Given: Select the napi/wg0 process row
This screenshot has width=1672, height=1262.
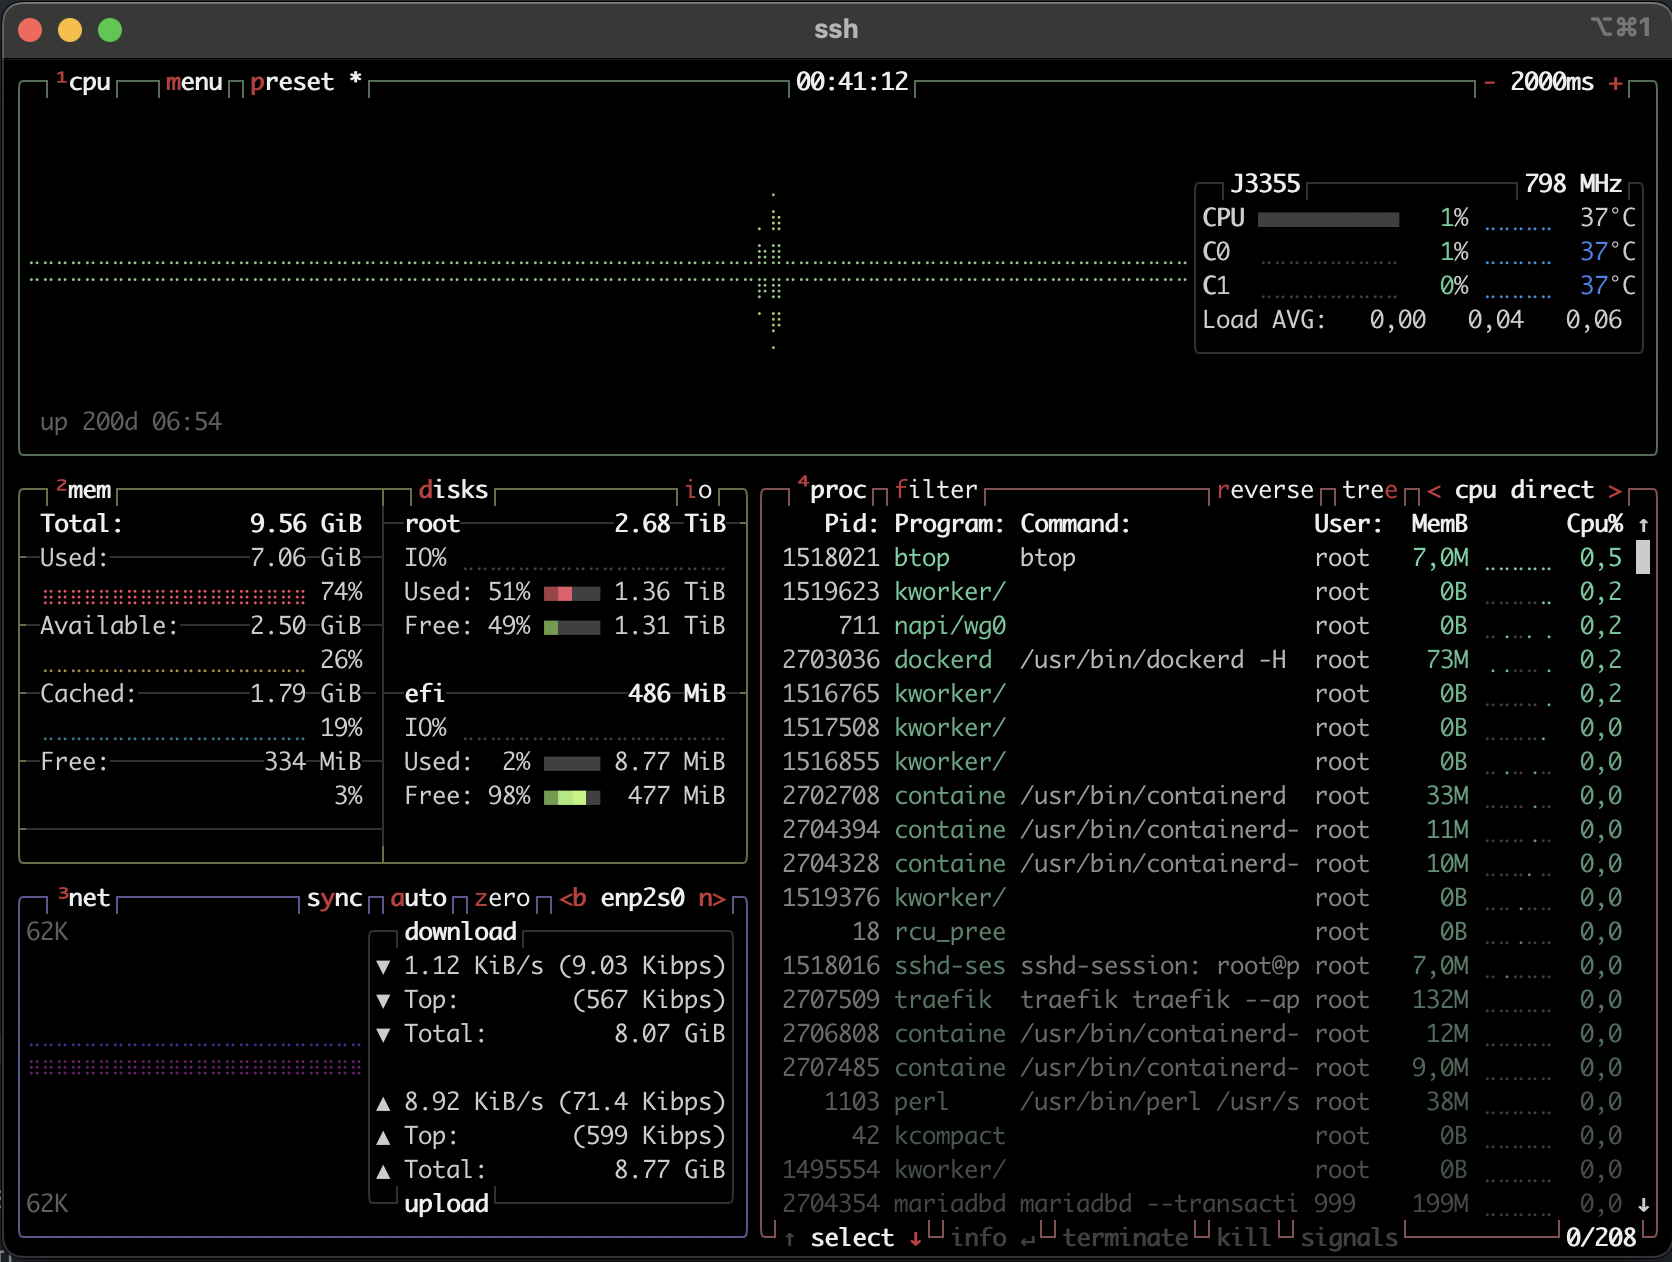Looking at the screenshot, I should click(x=1203, y=626).
